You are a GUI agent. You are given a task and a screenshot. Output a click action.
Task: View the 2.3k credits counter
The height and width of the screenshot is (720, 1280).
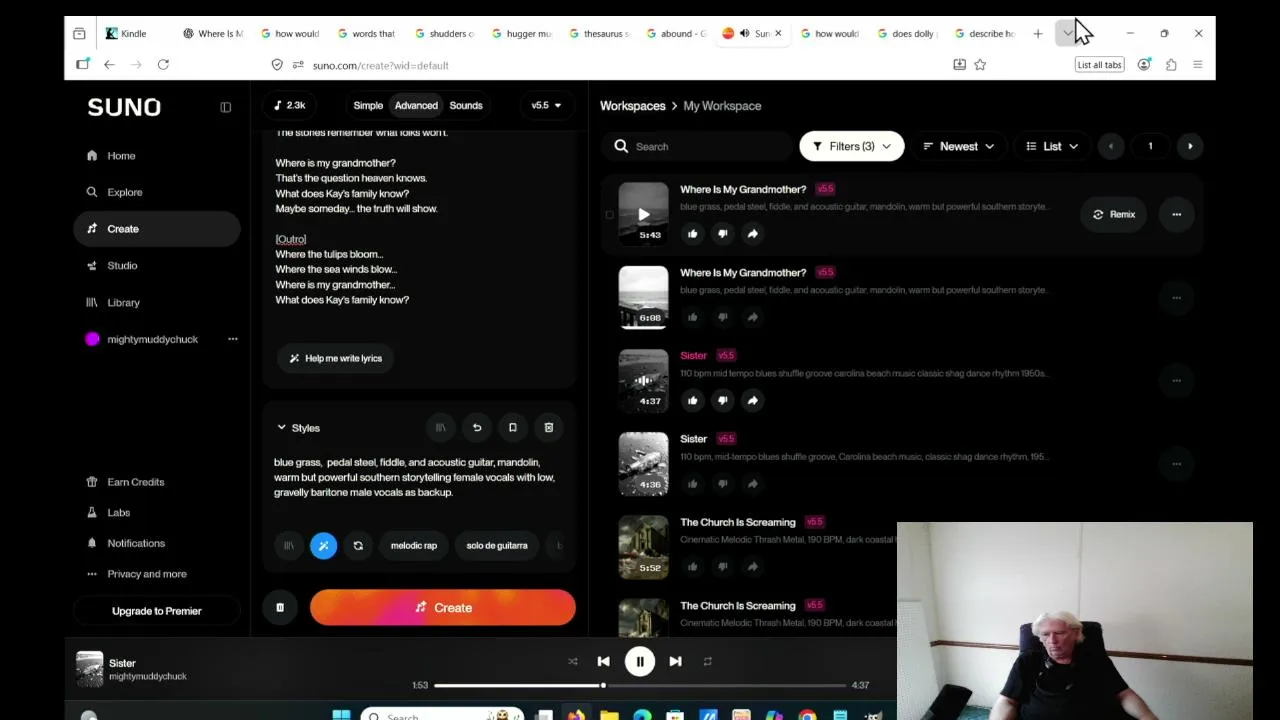(289, 105)
